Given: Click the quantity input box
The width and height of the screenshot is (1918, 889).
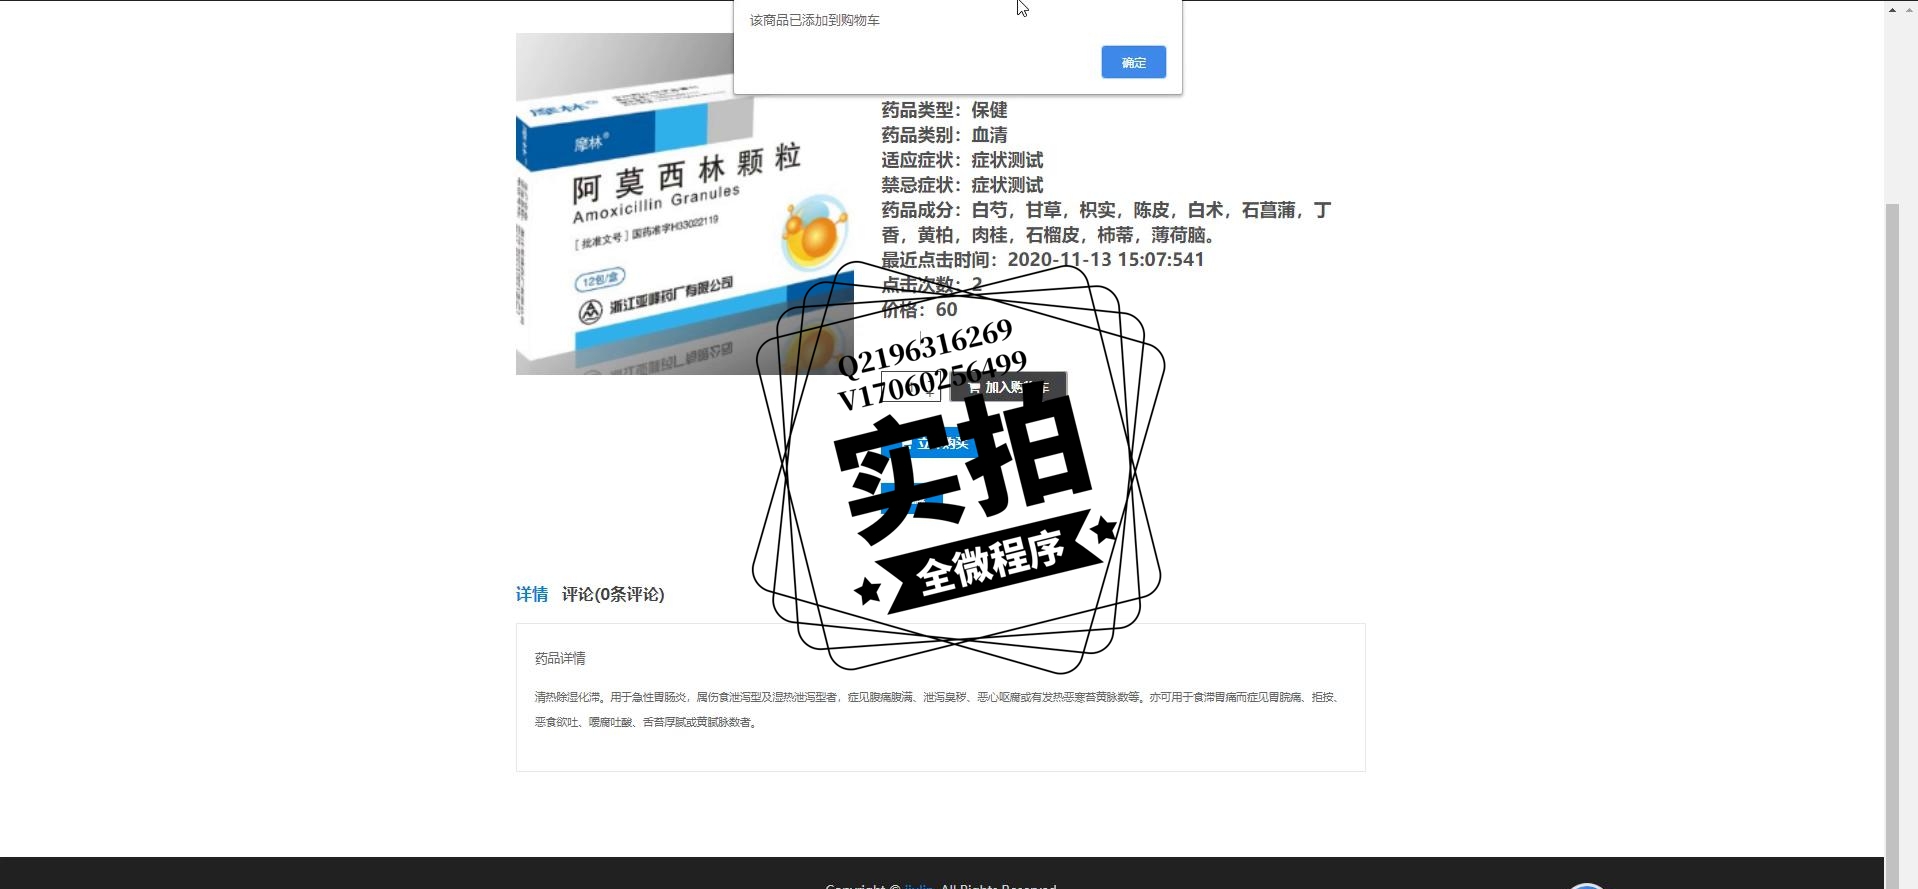Looking at the screenshot, I should point(910,387).
